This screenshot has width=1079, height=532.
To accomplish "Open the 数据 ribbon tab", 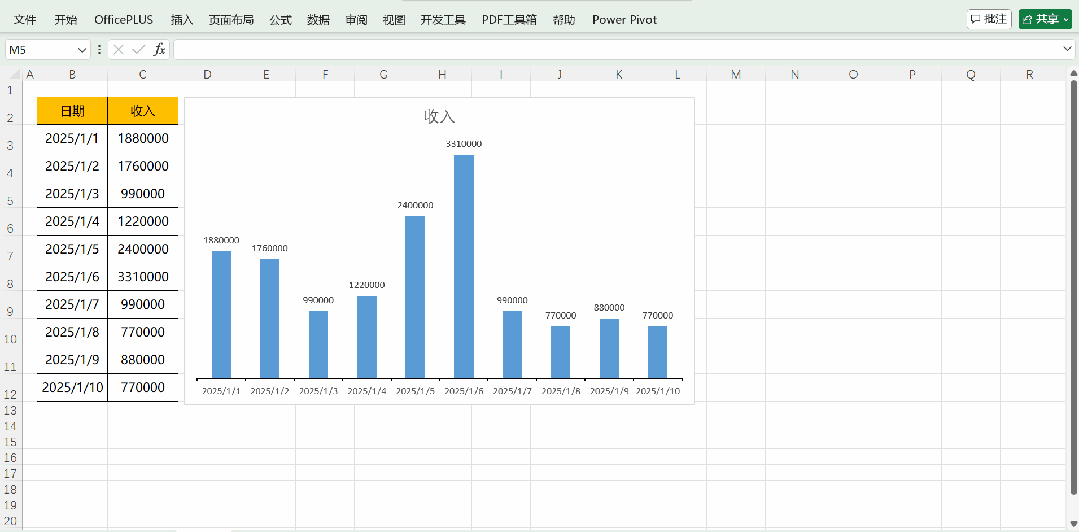I will click(x=318, y=19).
